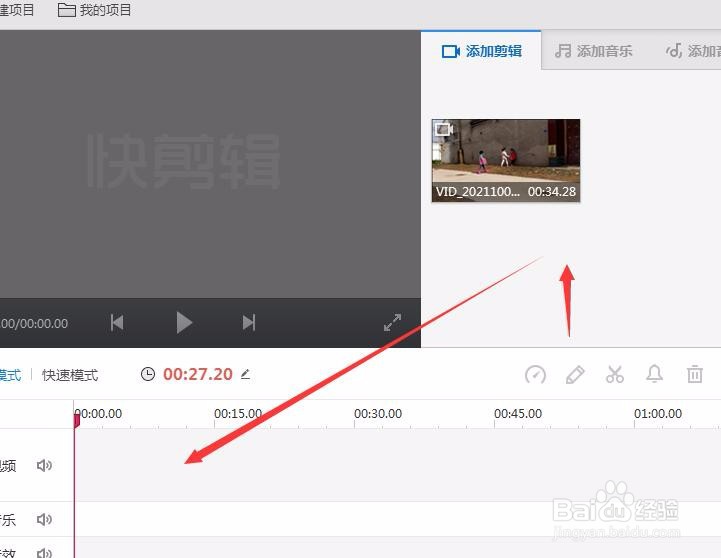721x558 pixels.
Task: Edit the 00:27.20 duration with pencil icon
Action: click(x=246, y=374)
